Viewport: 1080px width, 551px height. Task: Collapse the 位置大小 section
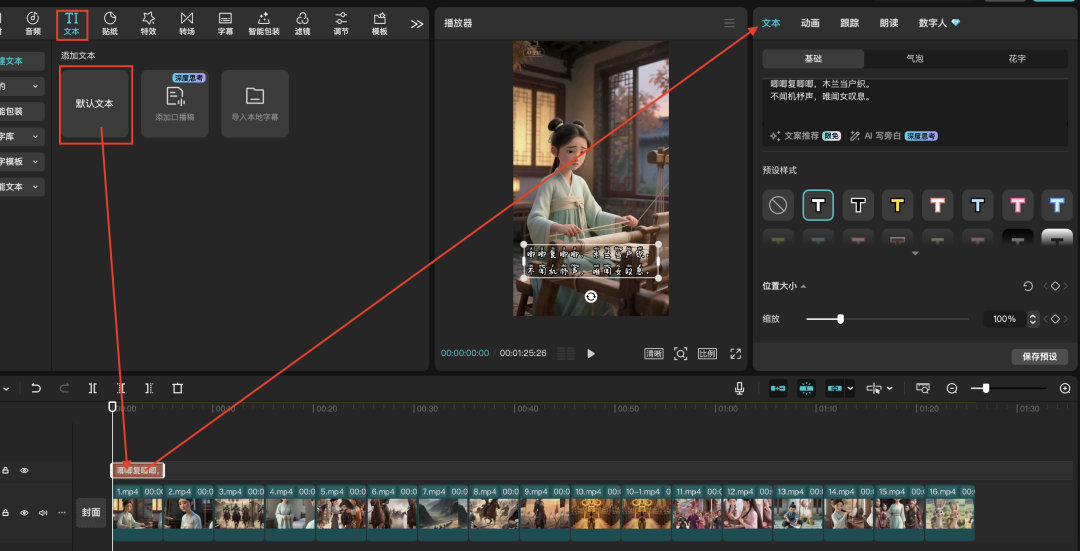(803, 286)
